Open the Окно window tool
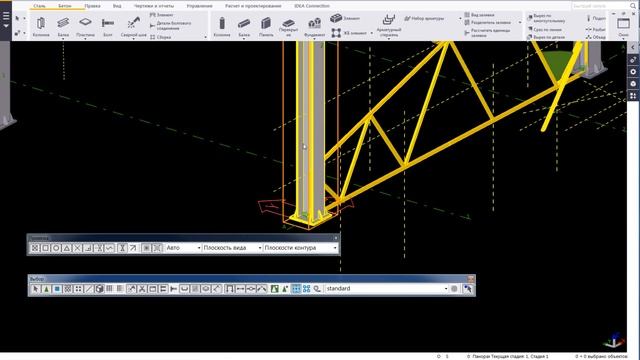Viewport: 640px width, 360px height. [x=623, y=27]
